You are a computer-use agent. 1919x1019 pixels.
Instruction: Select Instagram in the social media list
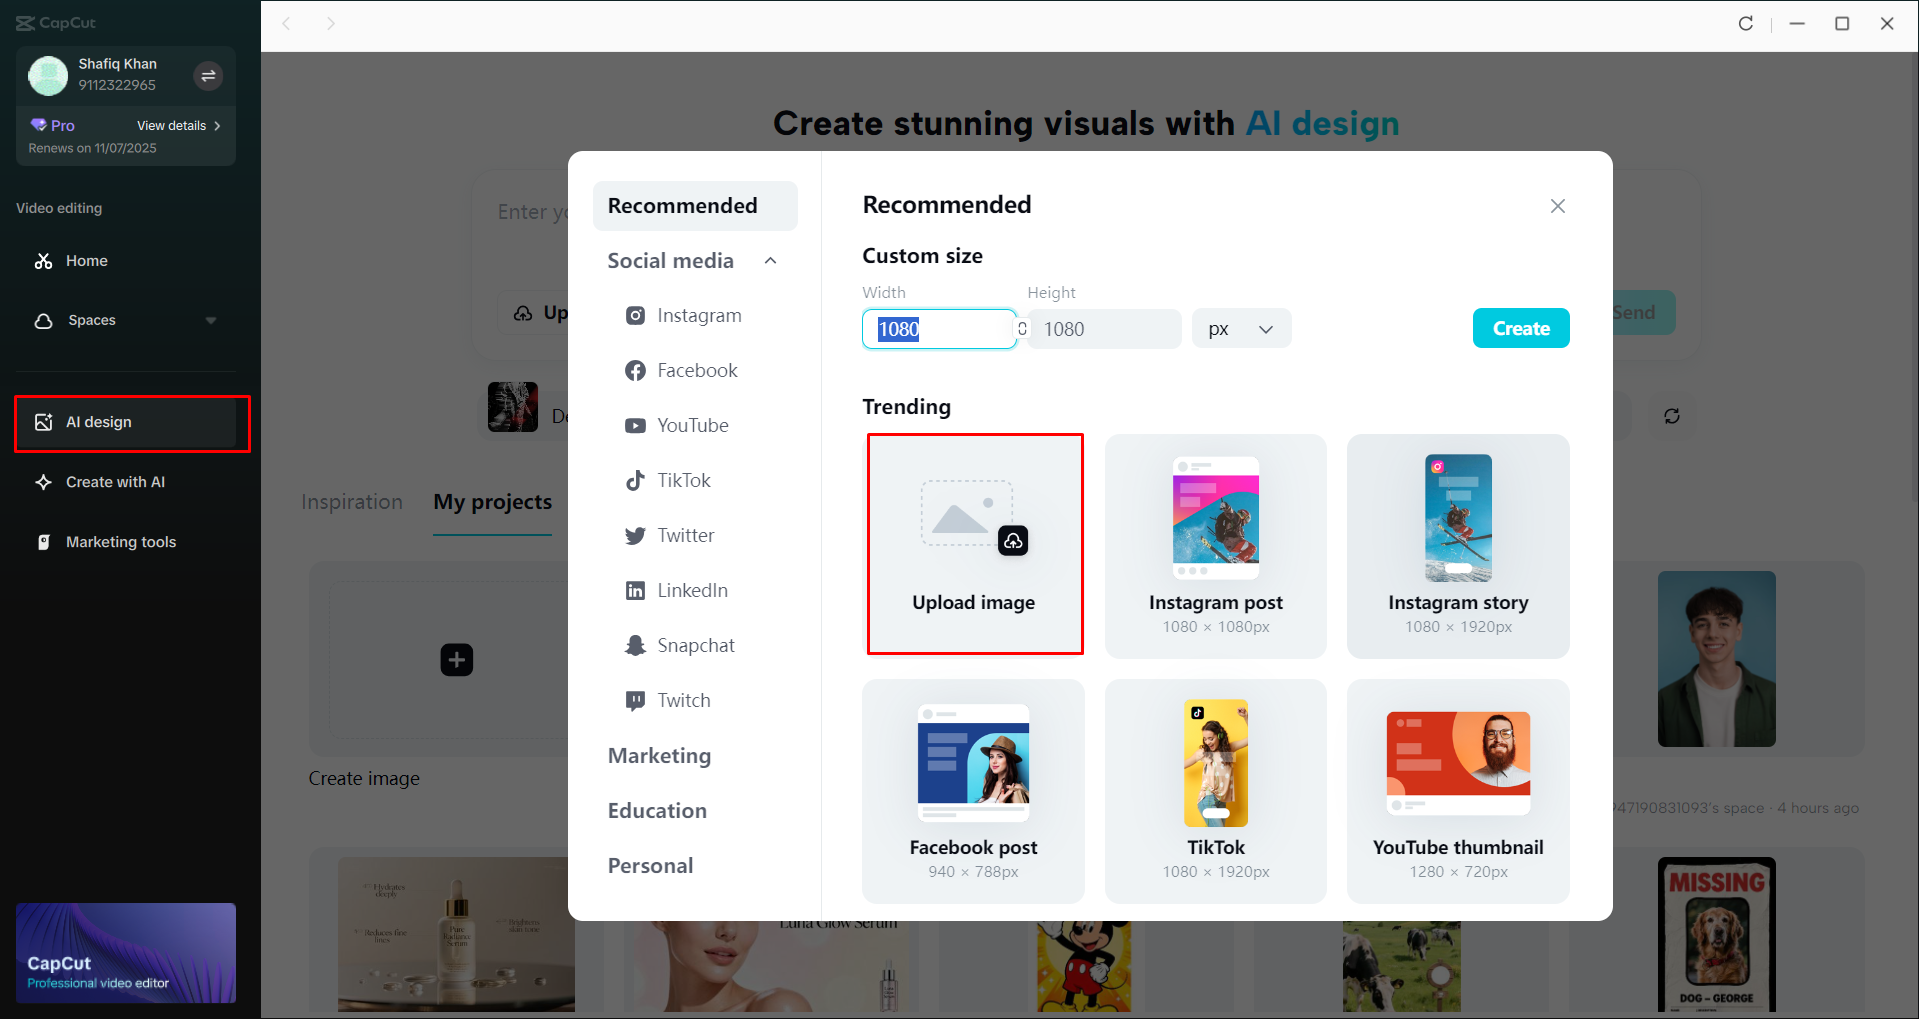698,314
